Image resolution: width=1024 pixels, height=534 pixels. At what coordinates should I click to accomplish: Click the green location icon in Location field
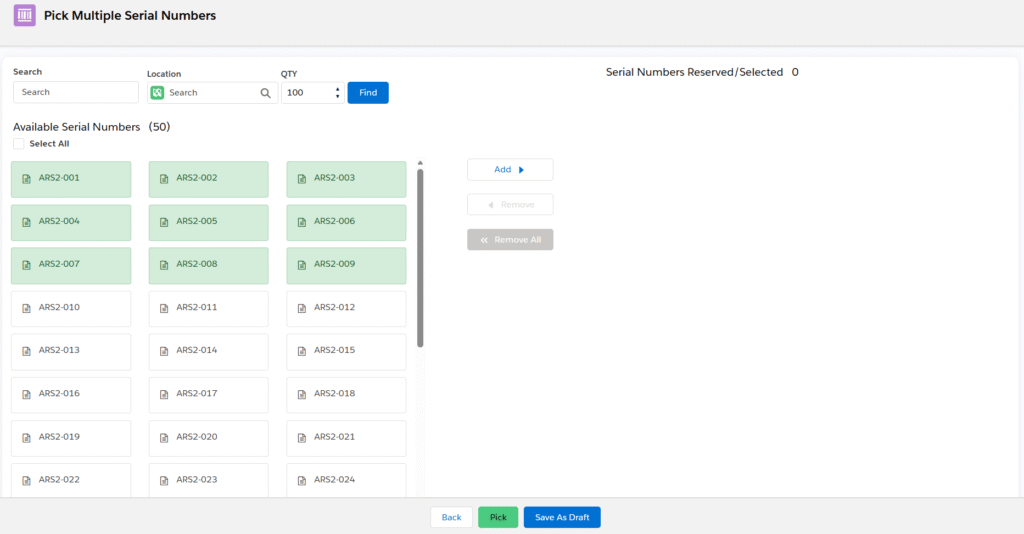158,93
